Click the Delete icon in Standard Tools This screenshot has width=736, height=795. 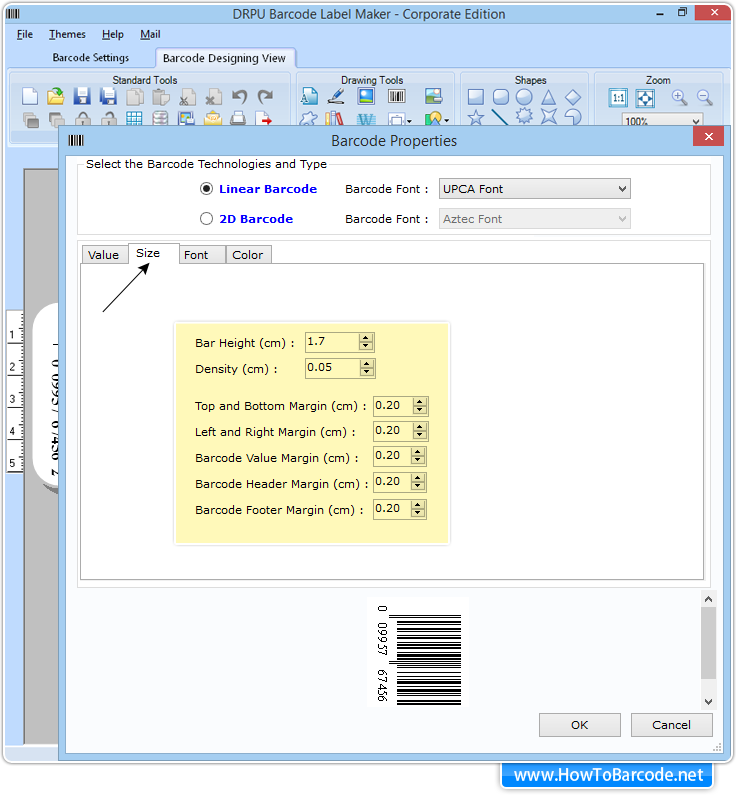click(x=213, y=96)
